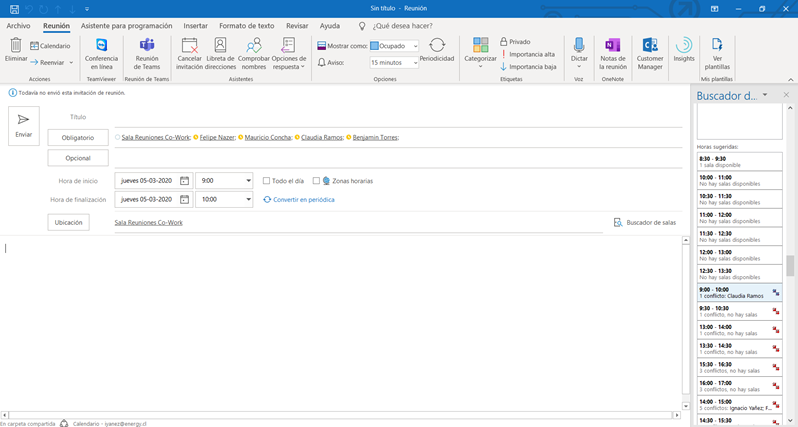Click the Obligatorio button
This screenshot has width=798, height=427.
78,137
